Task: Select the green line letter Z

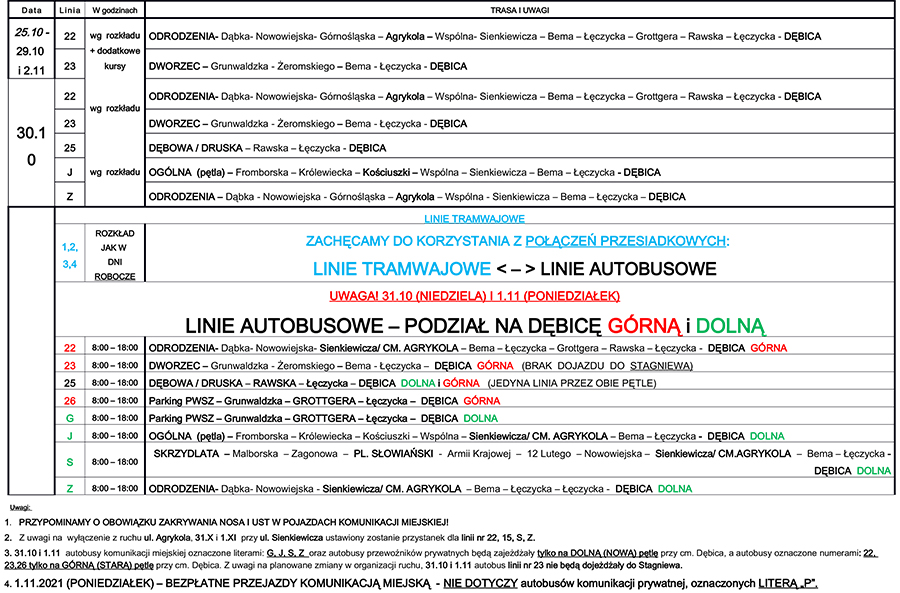Action: tap(70, 489)
